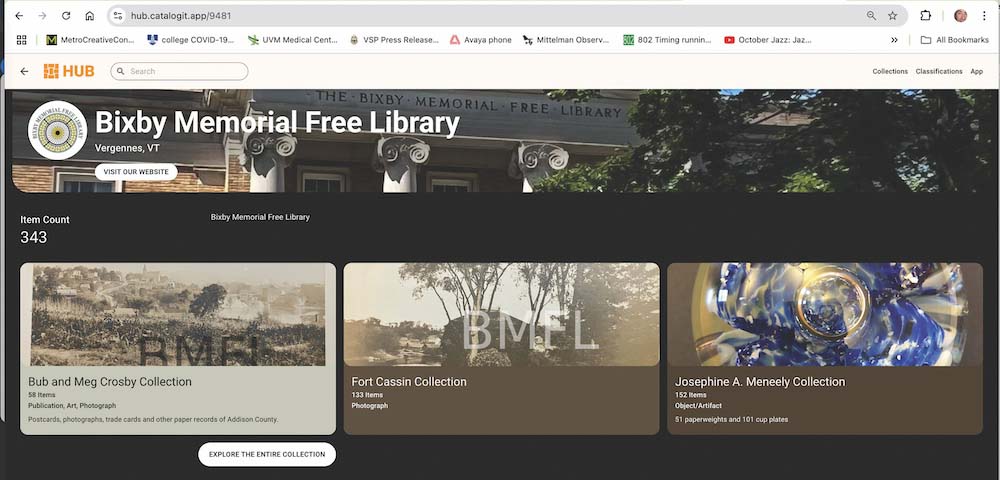Open the bookmarks apps grid icon
Viewport: 1000px width, 480px height.
tap(22, 40)
